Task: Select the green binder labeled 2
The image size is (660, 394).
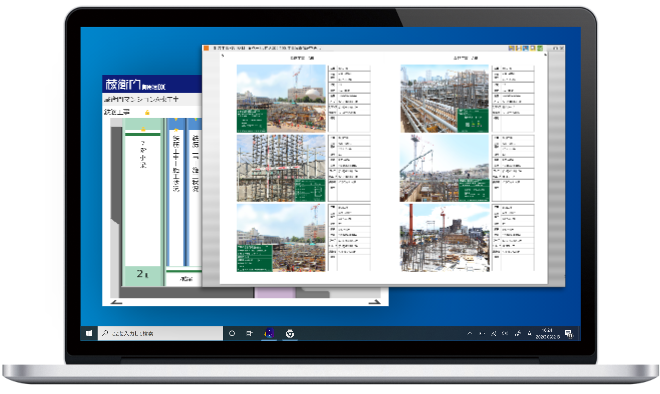Action: point(143,202)
